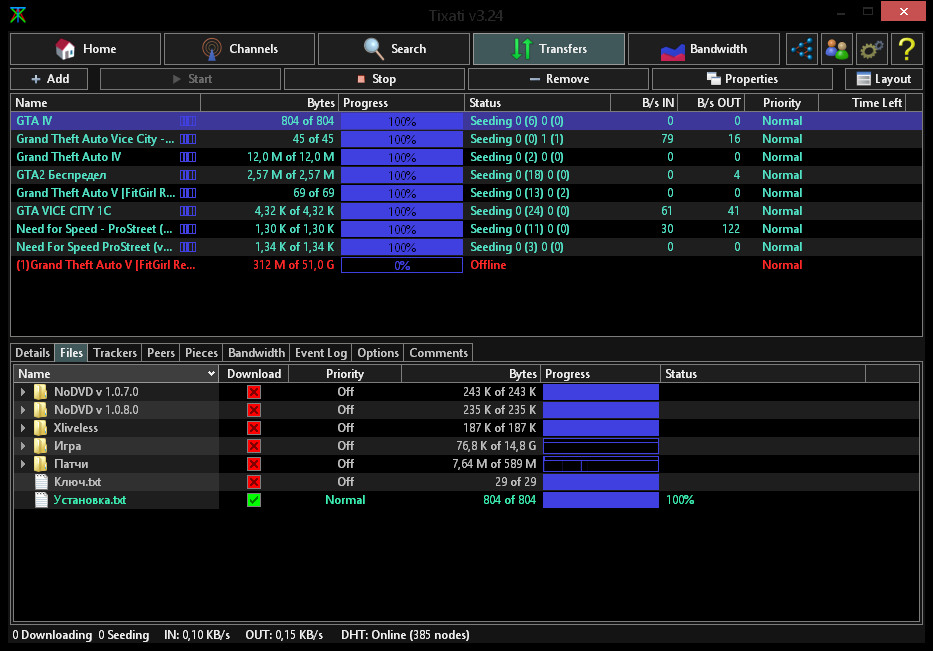Click piece icon next to GTA2 Беспредел
The height and width of the screenshot is (651, 933).
pyautogui.click(x=188, y=175)
